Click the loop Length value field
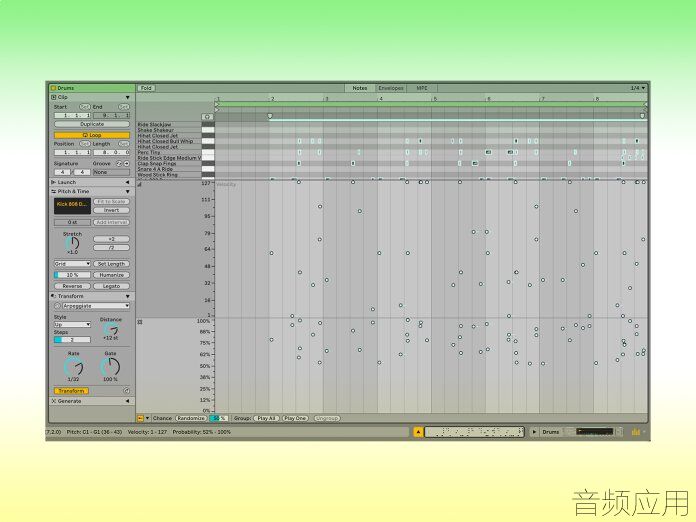The width and height of the screenshot is (696, 522). point(112,152)
